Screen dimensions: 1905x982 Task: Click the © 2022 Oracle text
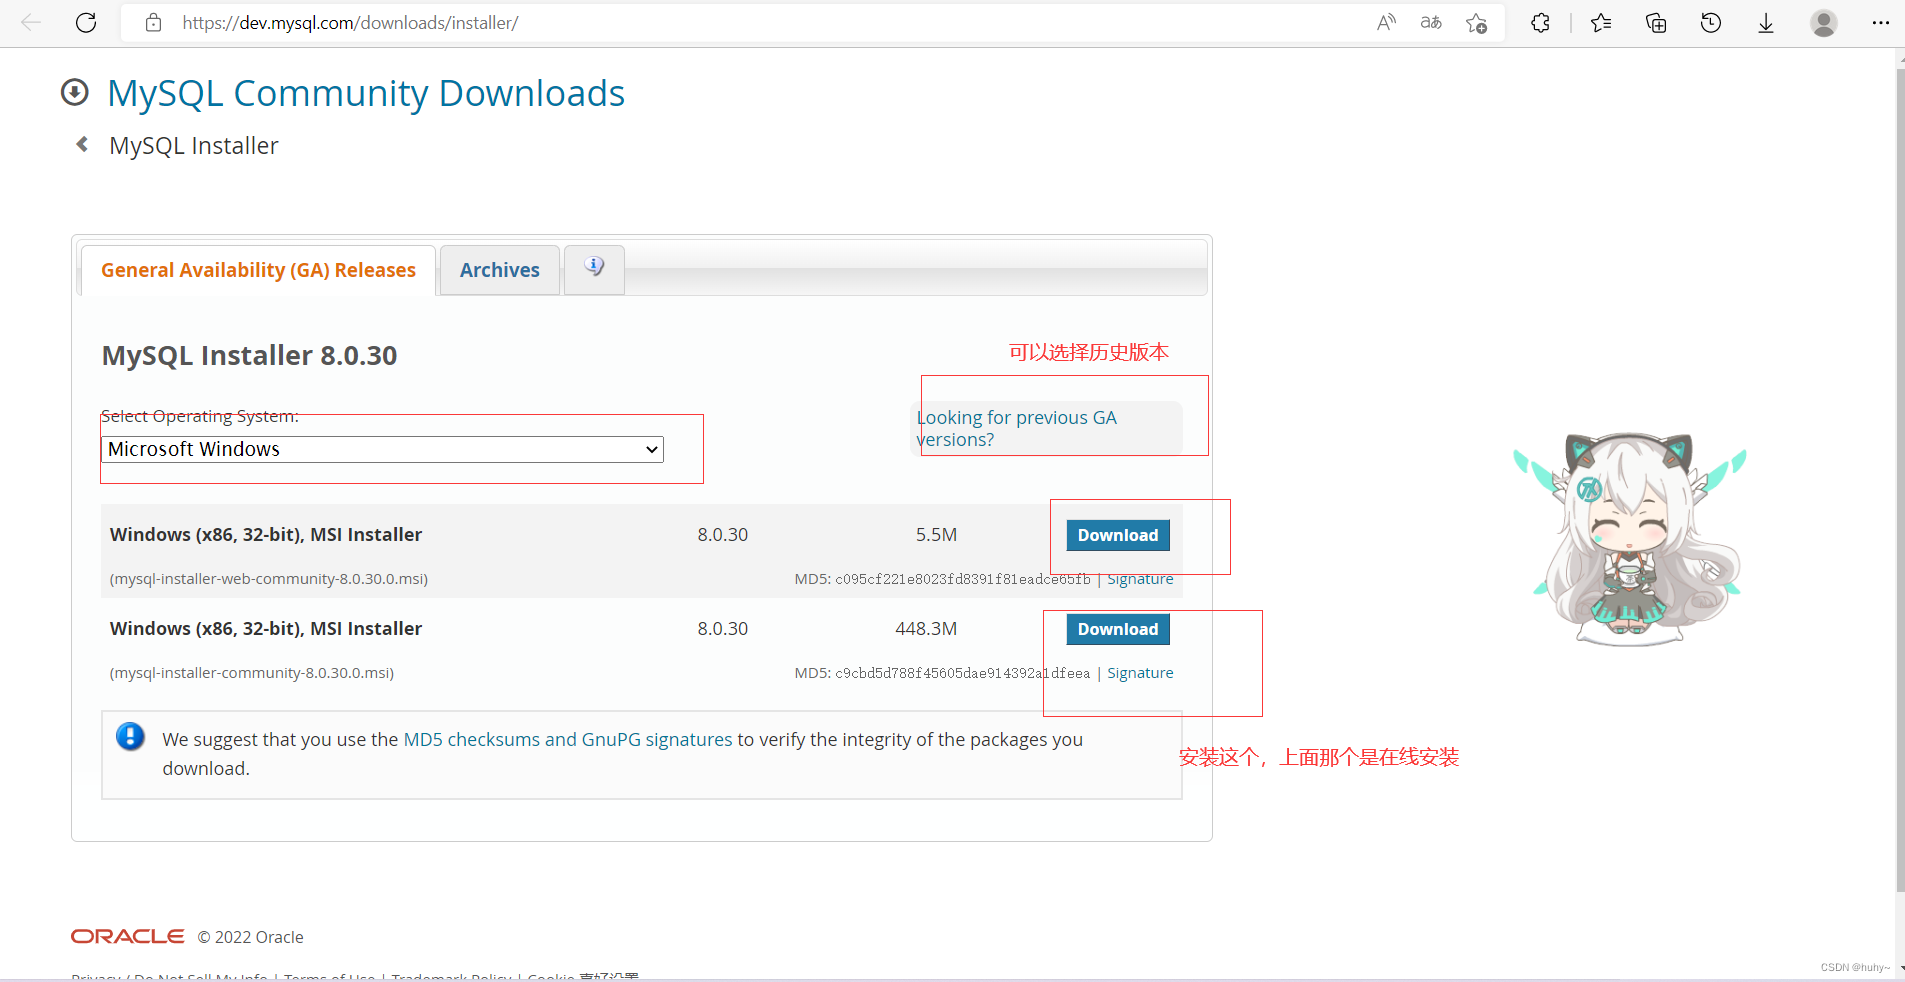[x=250, y=937]
